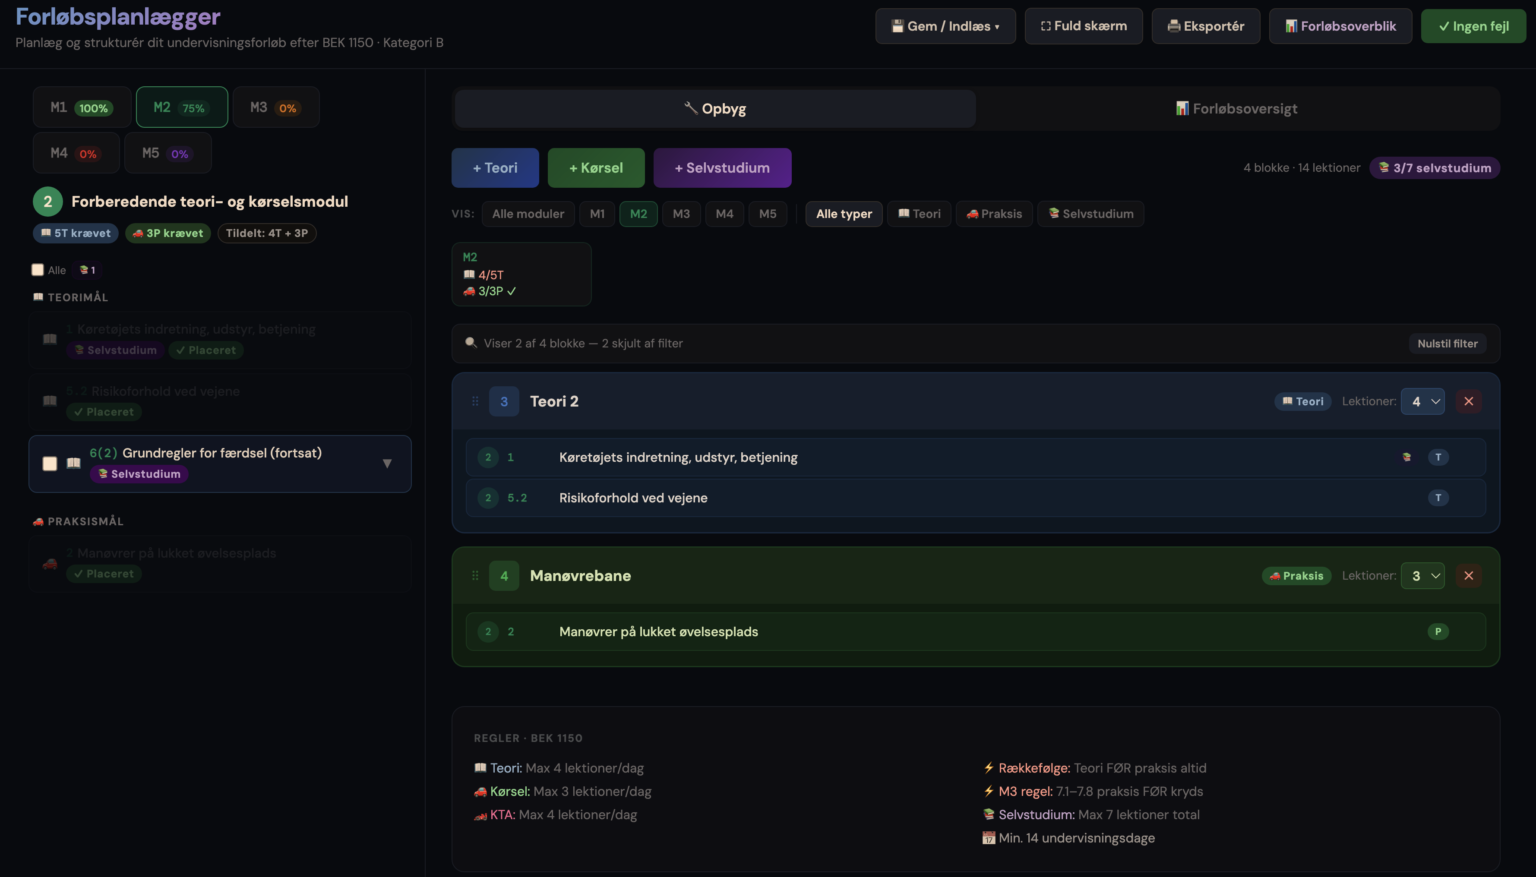The height and width of the screenshot is (877, 1536).
Task: Click the M2 summary card showing 4/5T
Action: pos(521,274)
